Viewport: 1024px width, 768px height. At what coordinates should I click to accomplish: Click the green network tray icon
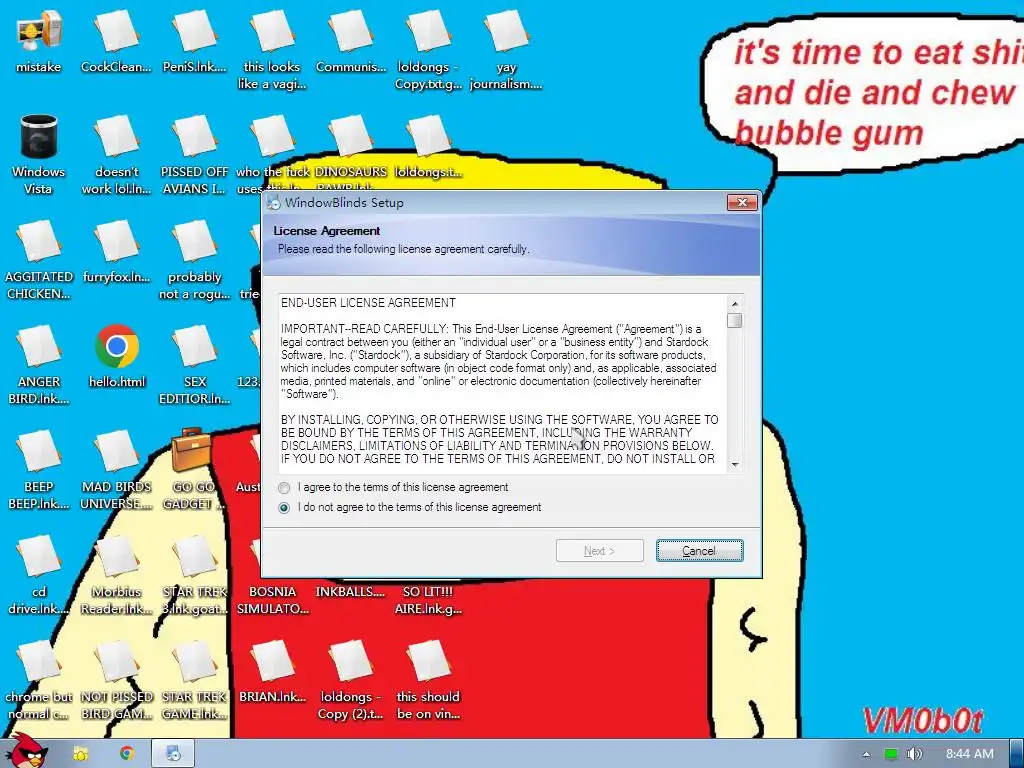click(890, 754)
